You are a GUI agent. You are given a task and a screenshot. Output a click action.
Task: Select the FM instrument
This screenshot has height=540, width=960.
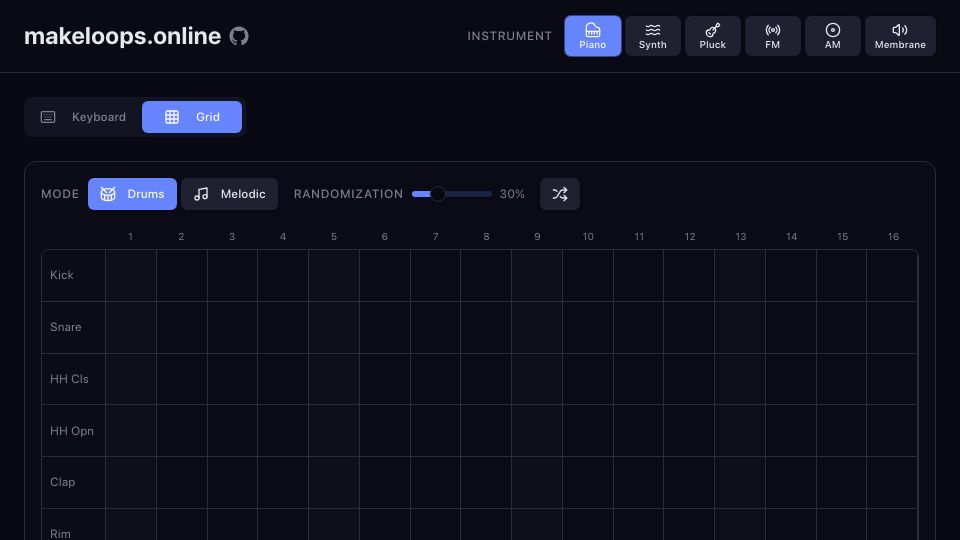point(773,36)
